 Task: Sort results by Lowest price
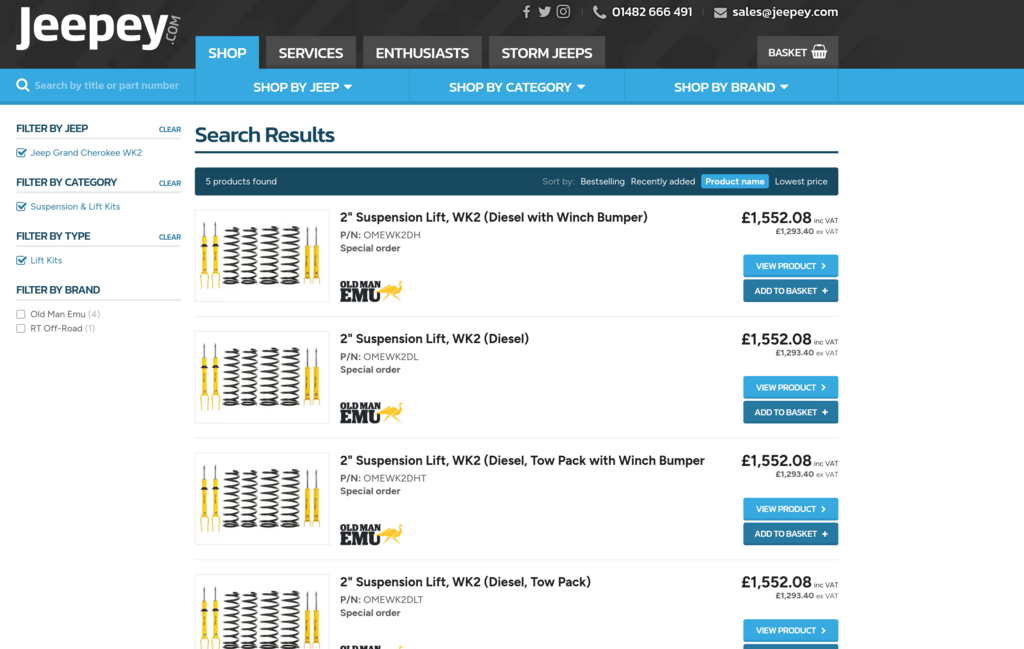pos(801,182)
